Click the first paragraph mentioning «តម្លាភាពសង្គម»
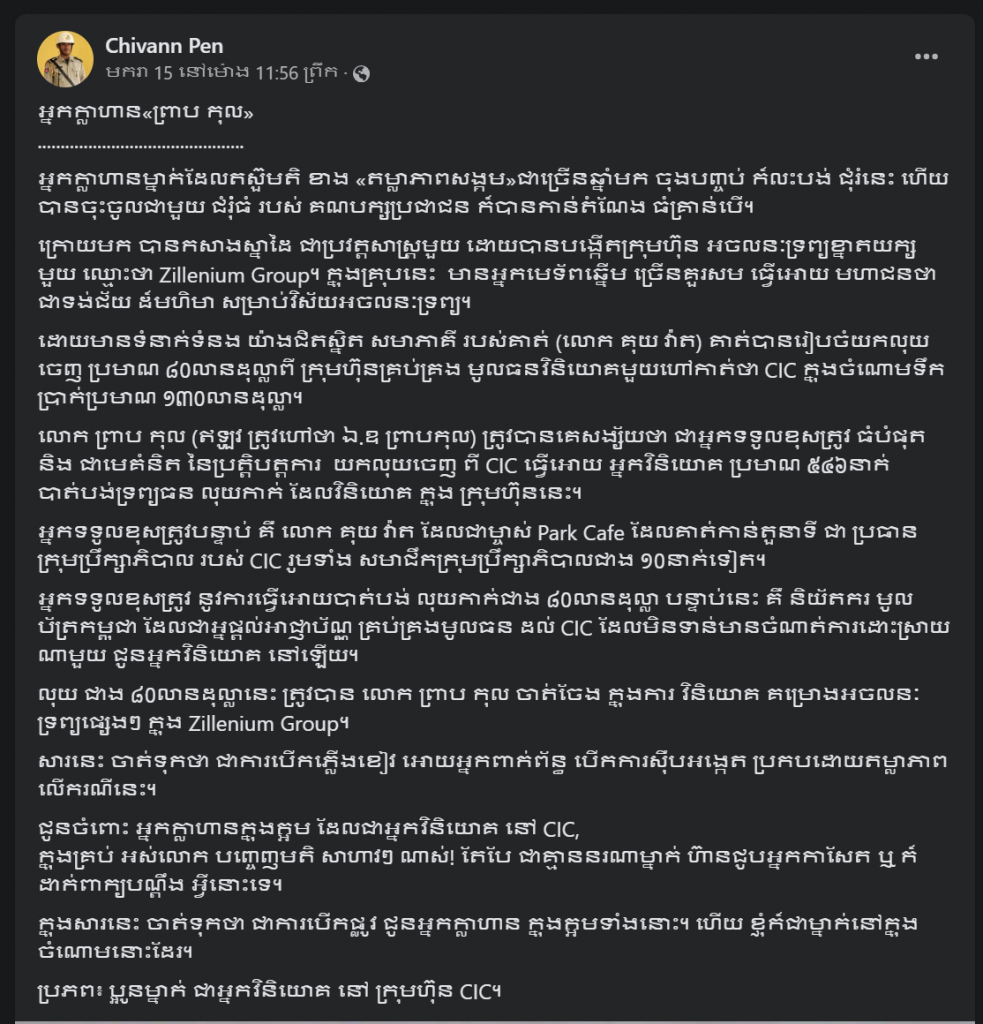This screenshot has width=983, height=1024. click(x=493, y=193)
